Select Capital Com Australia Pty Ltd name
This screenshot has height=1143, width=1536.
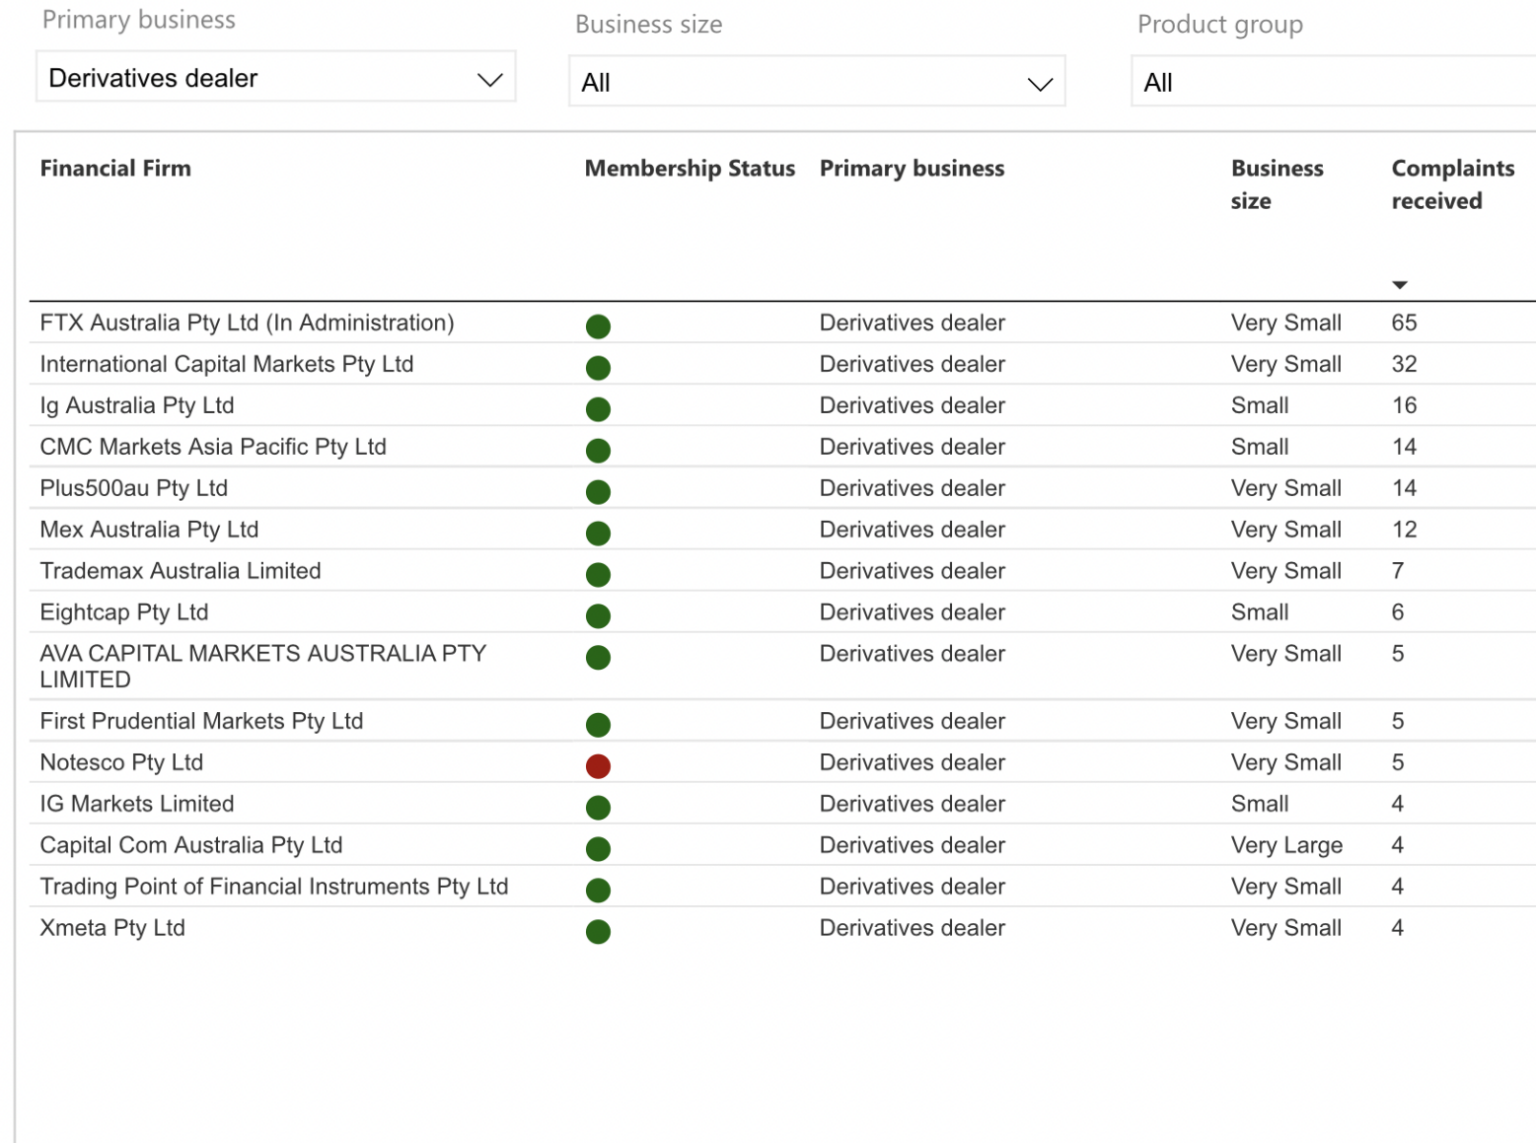click(191, 845)
